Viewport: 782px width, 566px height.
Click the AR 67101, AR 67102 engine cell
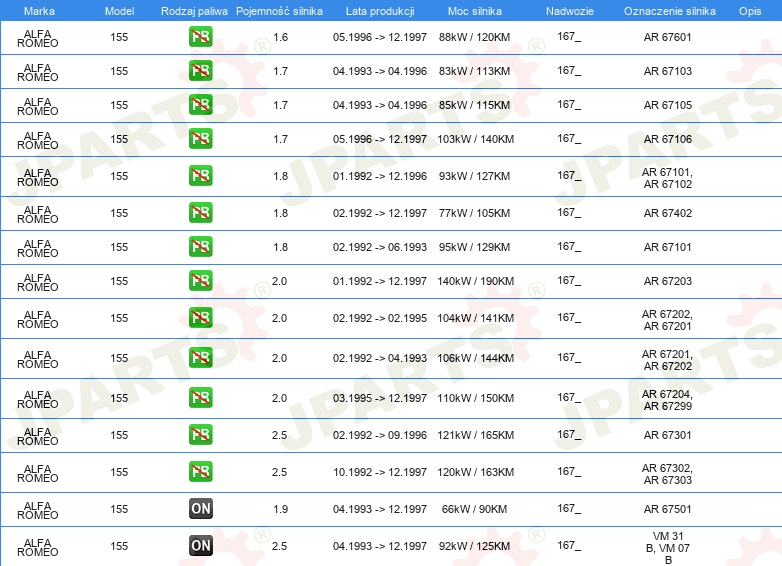pyautogui.click(x=667, y=178)
